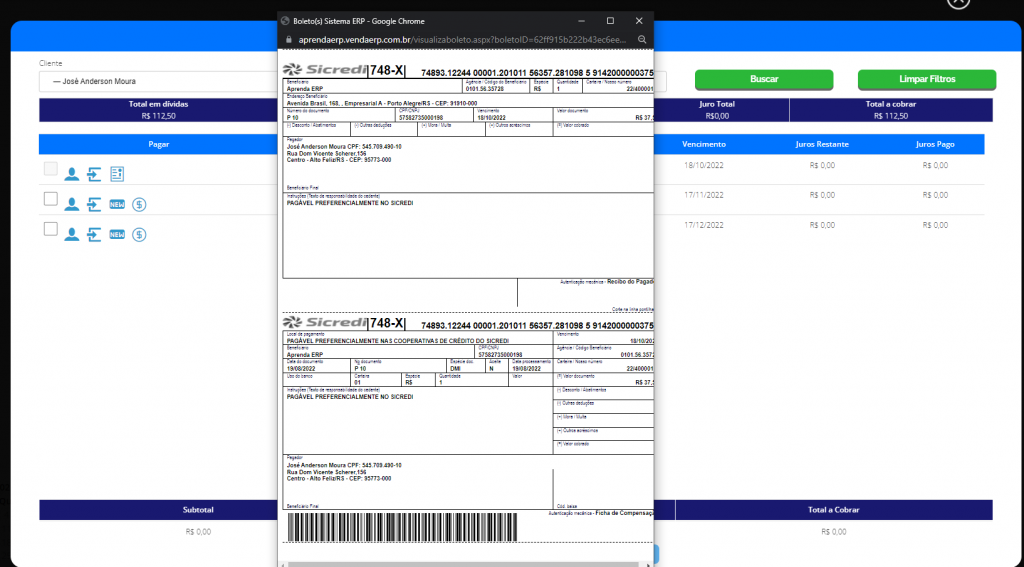Click transfer arrow icon in 17/12/2022 row

pos(94,235)
